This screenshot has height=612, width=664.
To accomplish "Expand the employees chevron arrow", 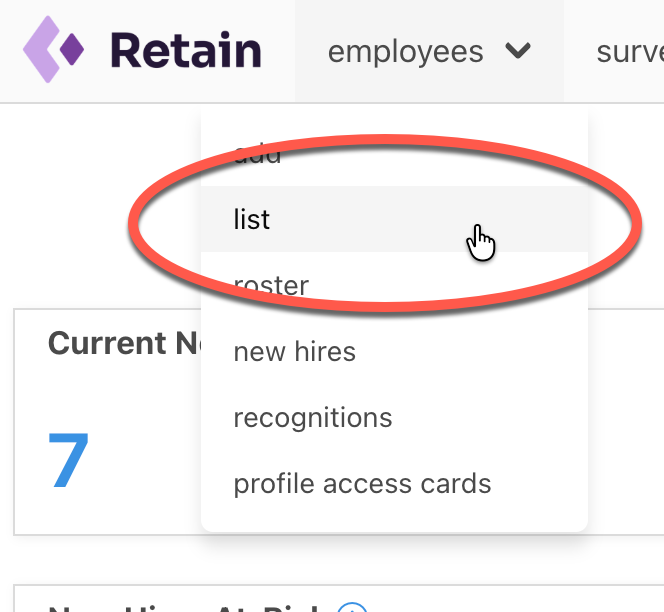I will coord(518,51).
